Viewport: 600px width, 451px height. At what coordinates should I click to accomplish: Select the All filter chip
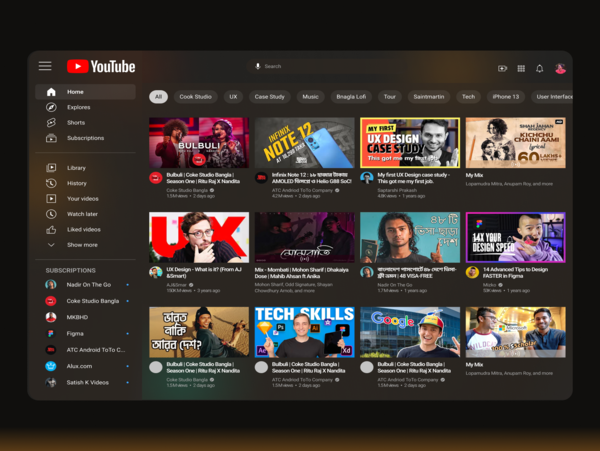pos(158,97)
